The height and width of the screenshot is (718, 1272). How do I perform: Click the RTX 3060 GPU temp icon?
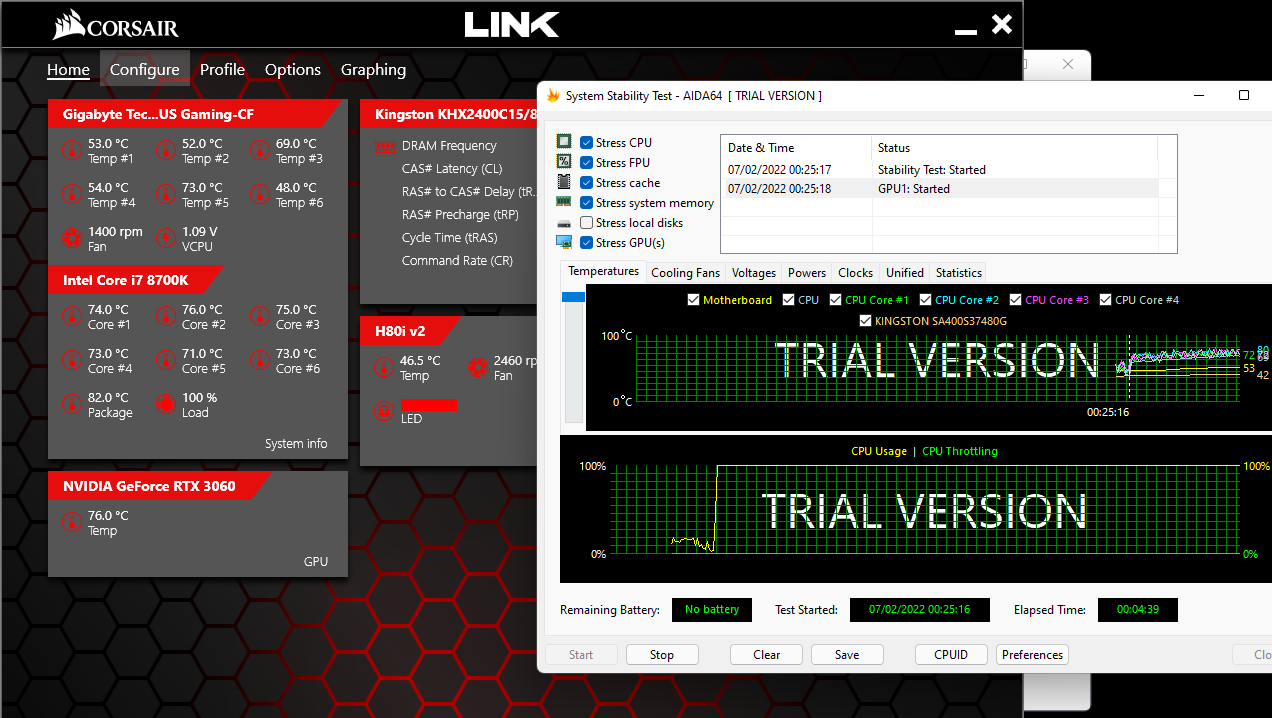[72, 522]
